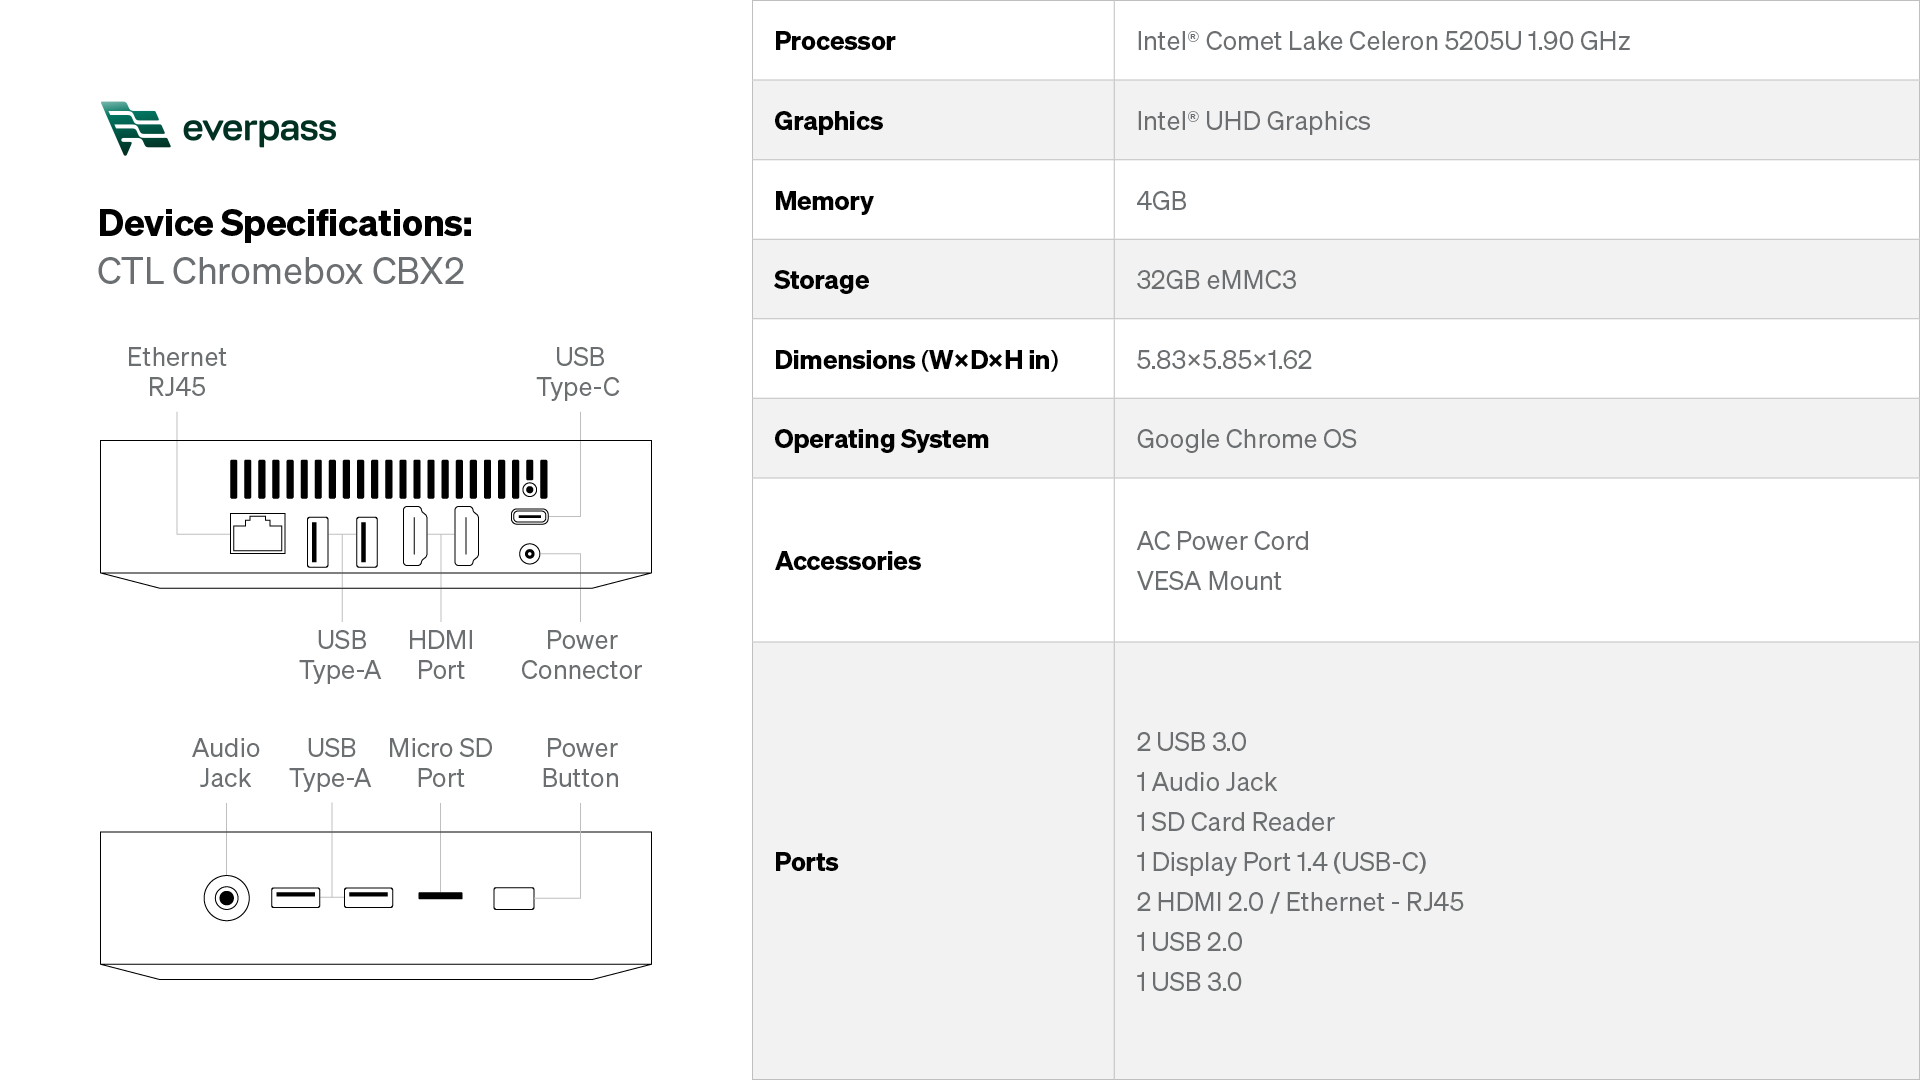Screen dimensions: 1920x1080
Task: Click the "Storage" row header
Action: pos(821,280)
